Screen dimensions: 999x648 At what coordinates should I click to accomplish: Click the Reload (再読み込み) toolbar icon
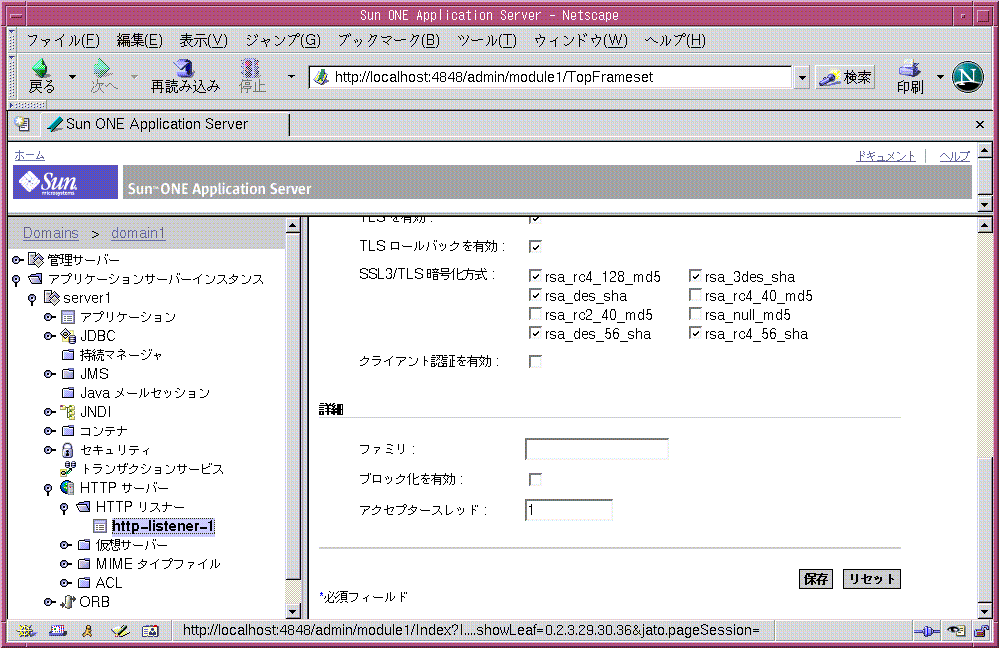click(x=184, y=68)
